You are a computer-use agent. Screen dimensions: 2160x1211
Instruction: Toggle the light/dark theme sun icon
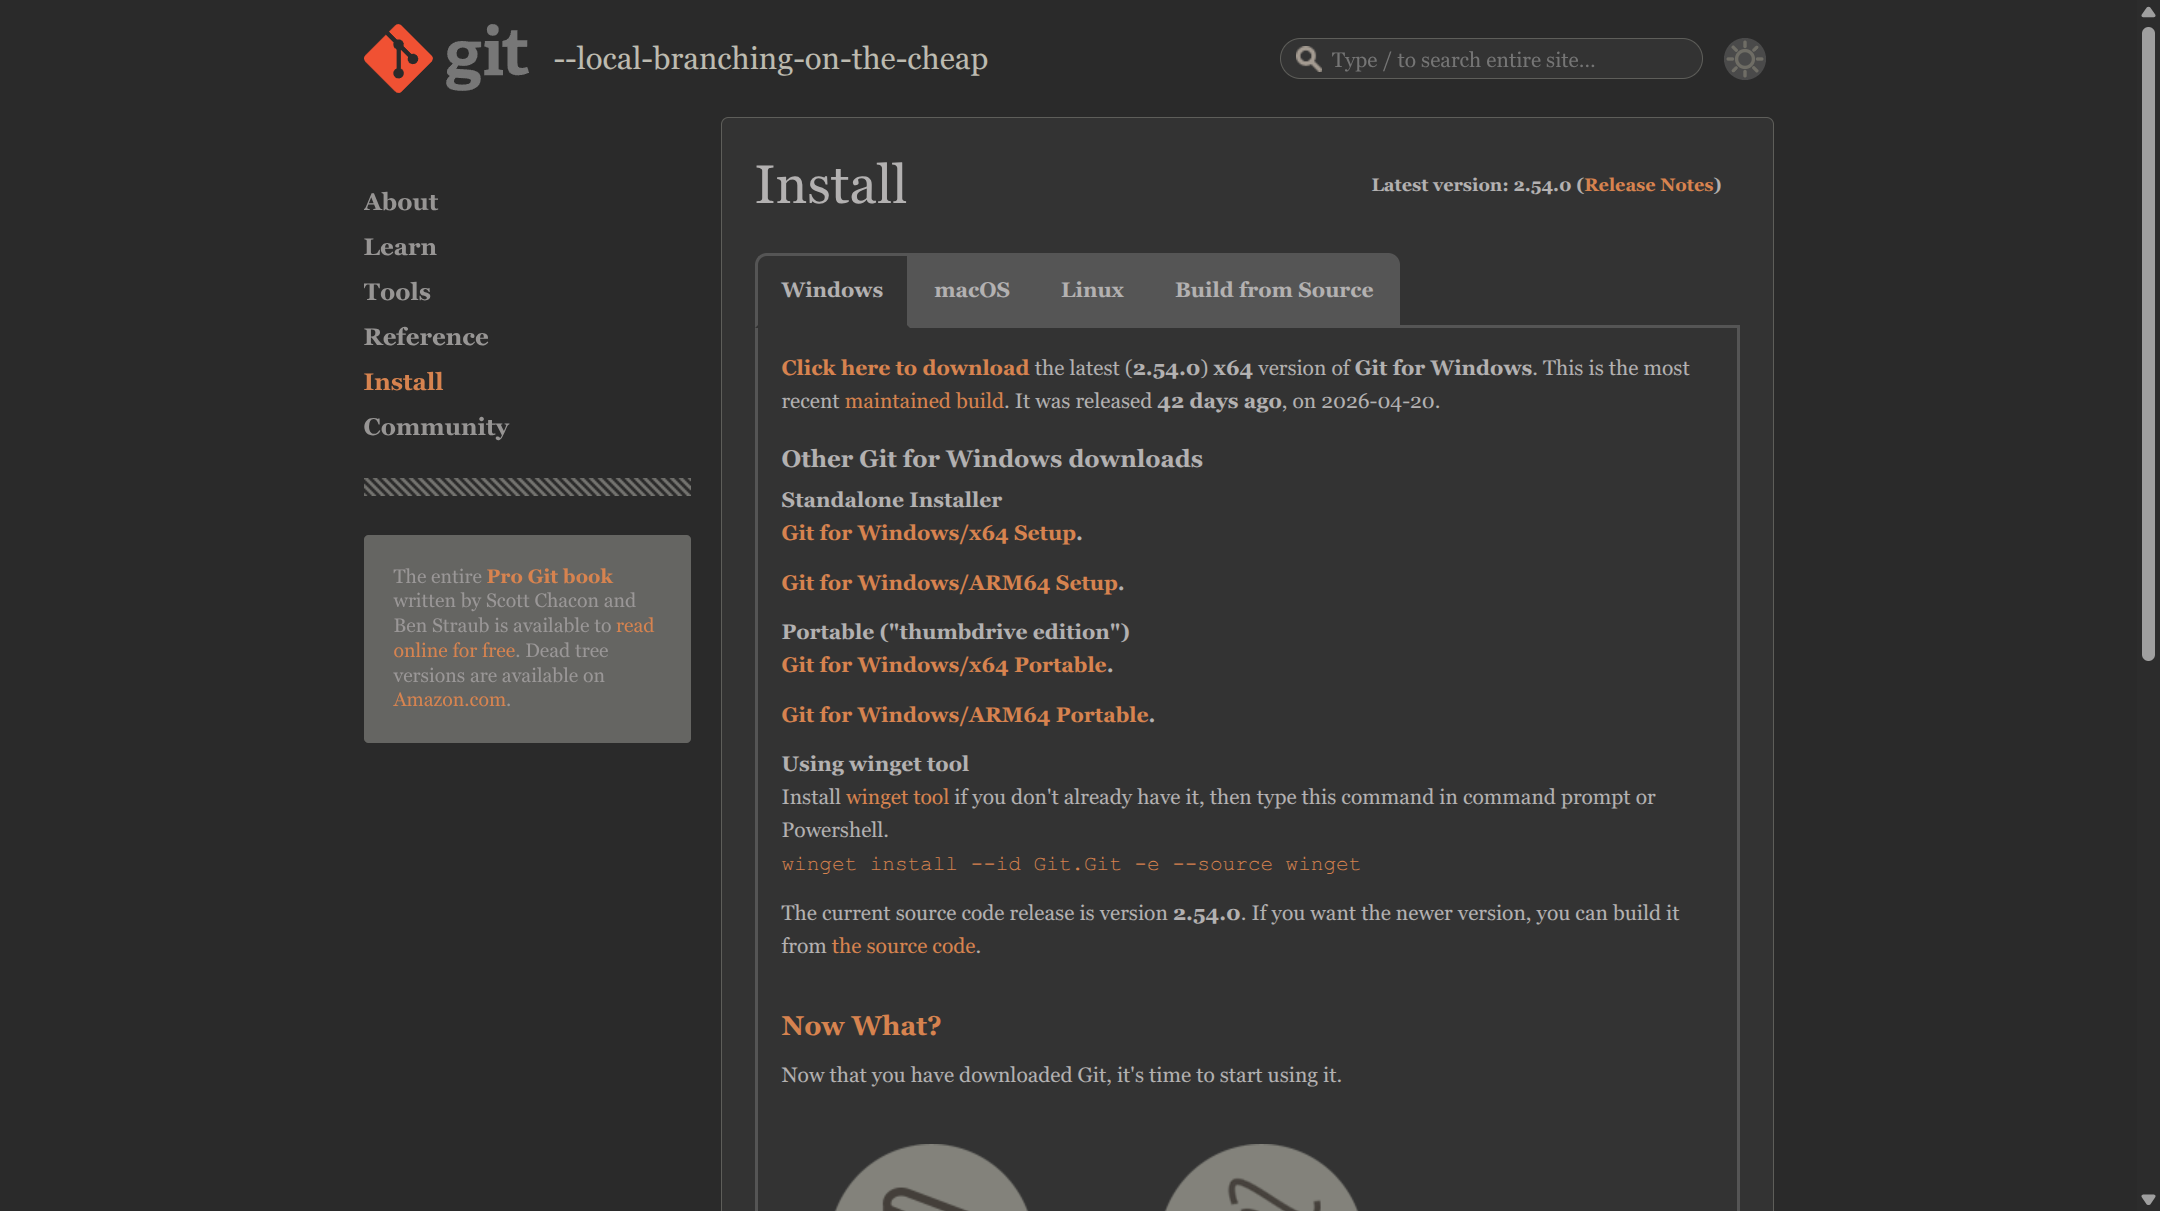tap(1745, 59)
